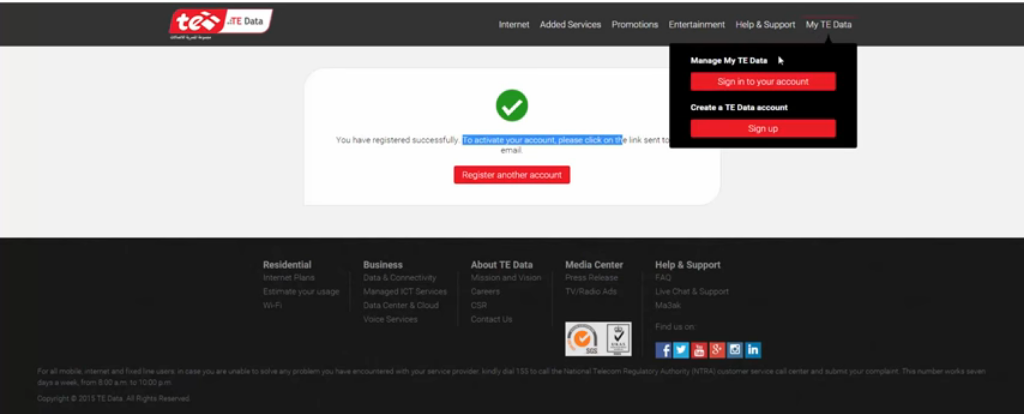This screenshot has height=414, width=1024.
Task: Open Data Center & Cloud link
Action: point(401,306)
